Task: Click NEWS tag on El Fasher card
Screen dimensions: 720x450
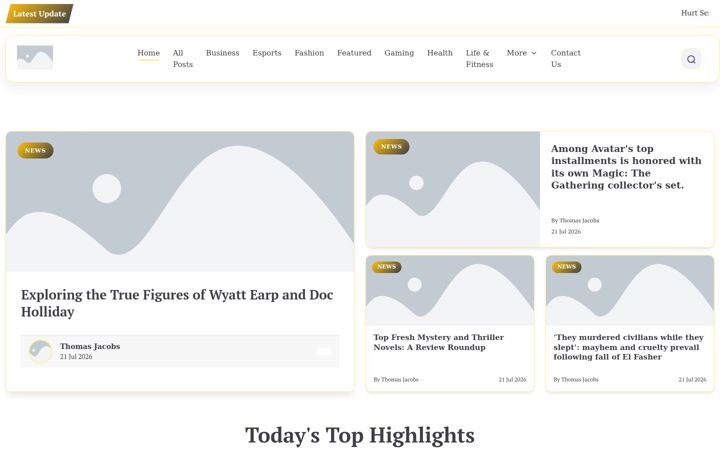Action: tap(567, 267)
